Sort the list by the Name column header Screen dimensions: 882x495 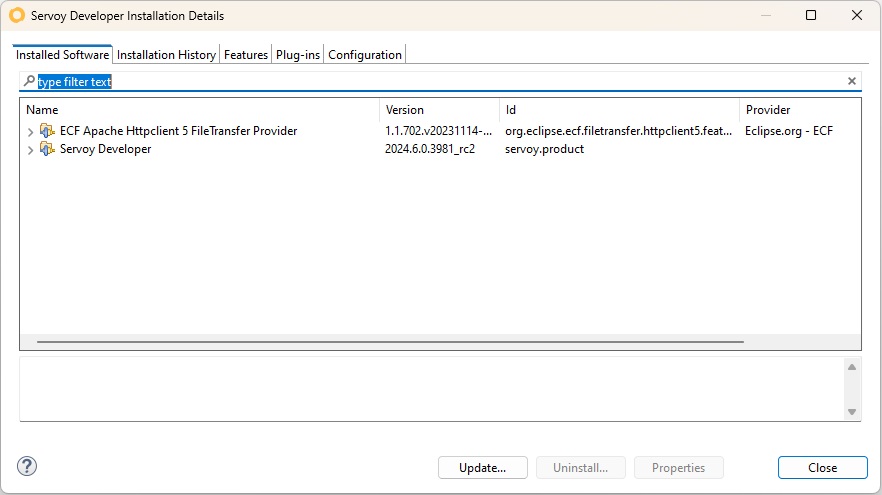click(x=200, y=110)
